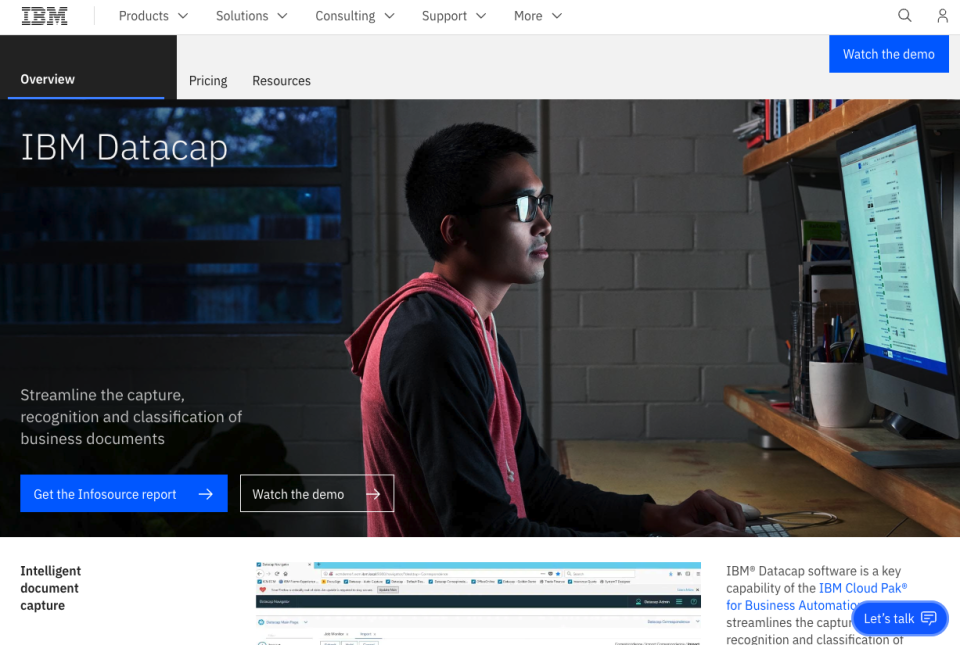The image size is (960, 645).
Task: Click the Streamline the capture tagline text
Action: [131, 417]
